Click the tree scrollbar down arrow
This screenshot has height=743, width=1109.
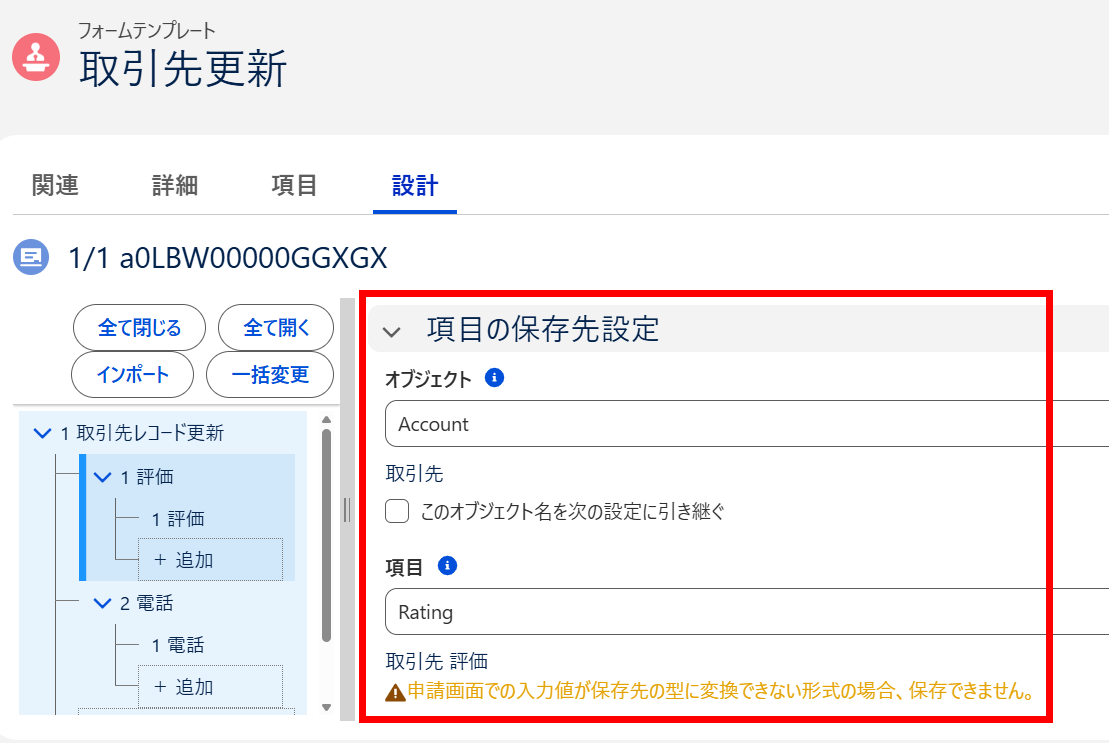pyautogui.click(x=326, y=707)
